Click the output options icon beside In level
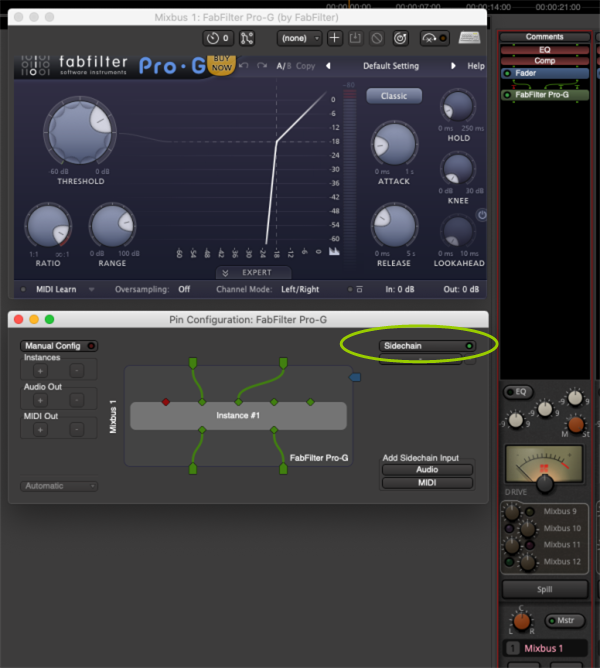Viewport: 600px width, 668px height. [x=359, y=289]
